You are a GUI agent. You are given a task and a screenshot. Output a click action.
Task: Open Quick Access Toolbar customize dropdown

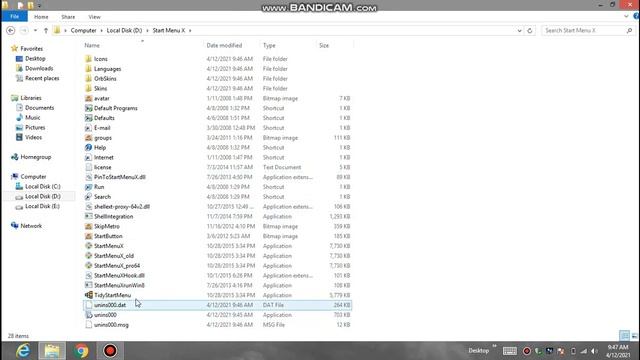coord(39,6)
